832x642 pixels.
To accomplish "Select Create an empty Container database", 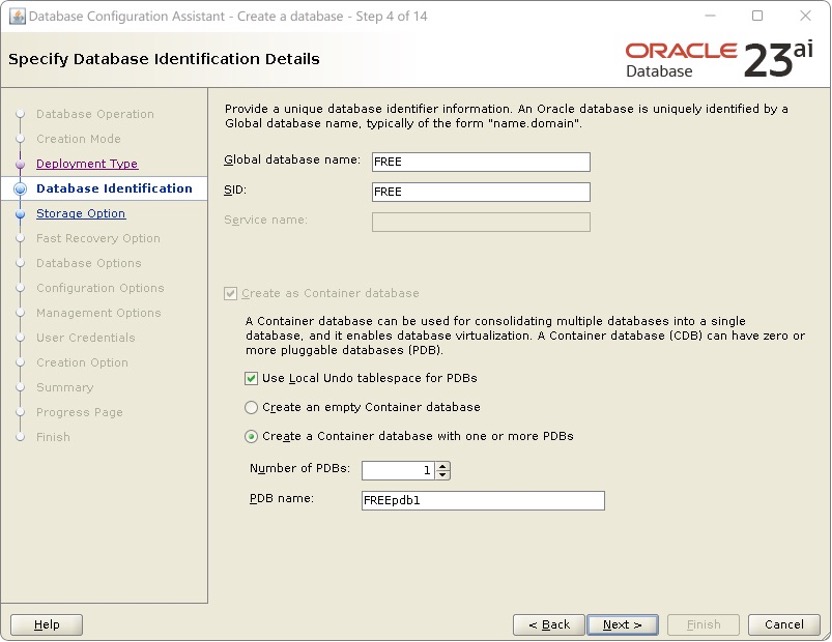I will pos(253,408).
